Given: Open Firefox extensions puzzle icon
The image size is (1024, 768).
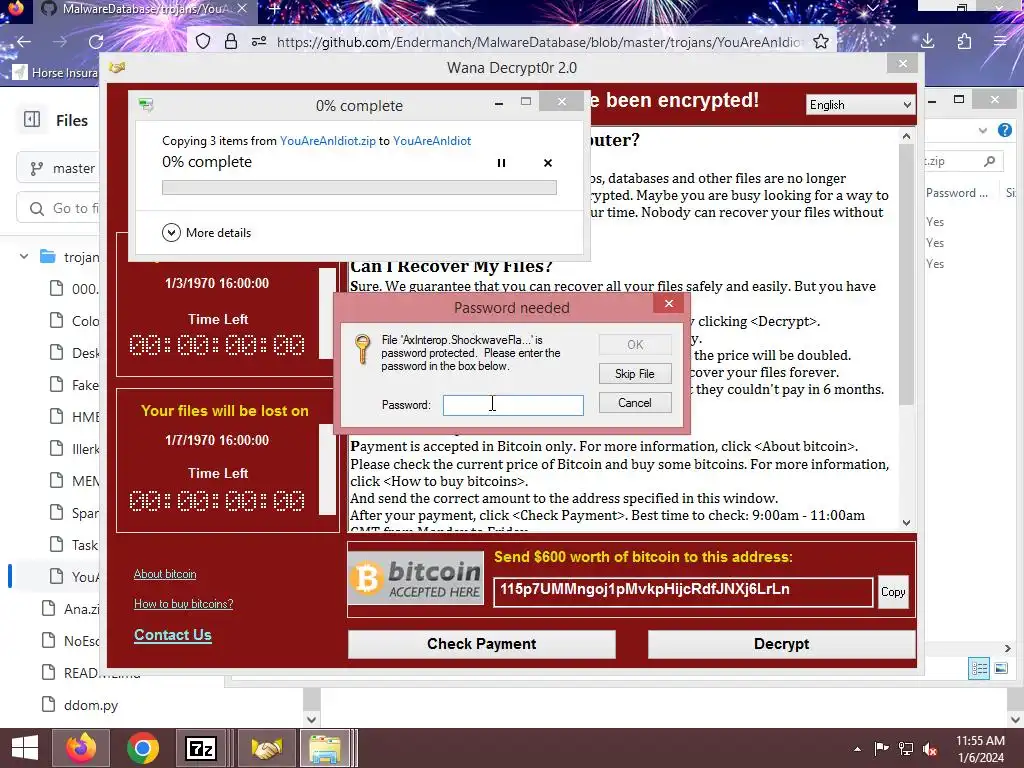Looking at the screenshot, I should (964, 42).
